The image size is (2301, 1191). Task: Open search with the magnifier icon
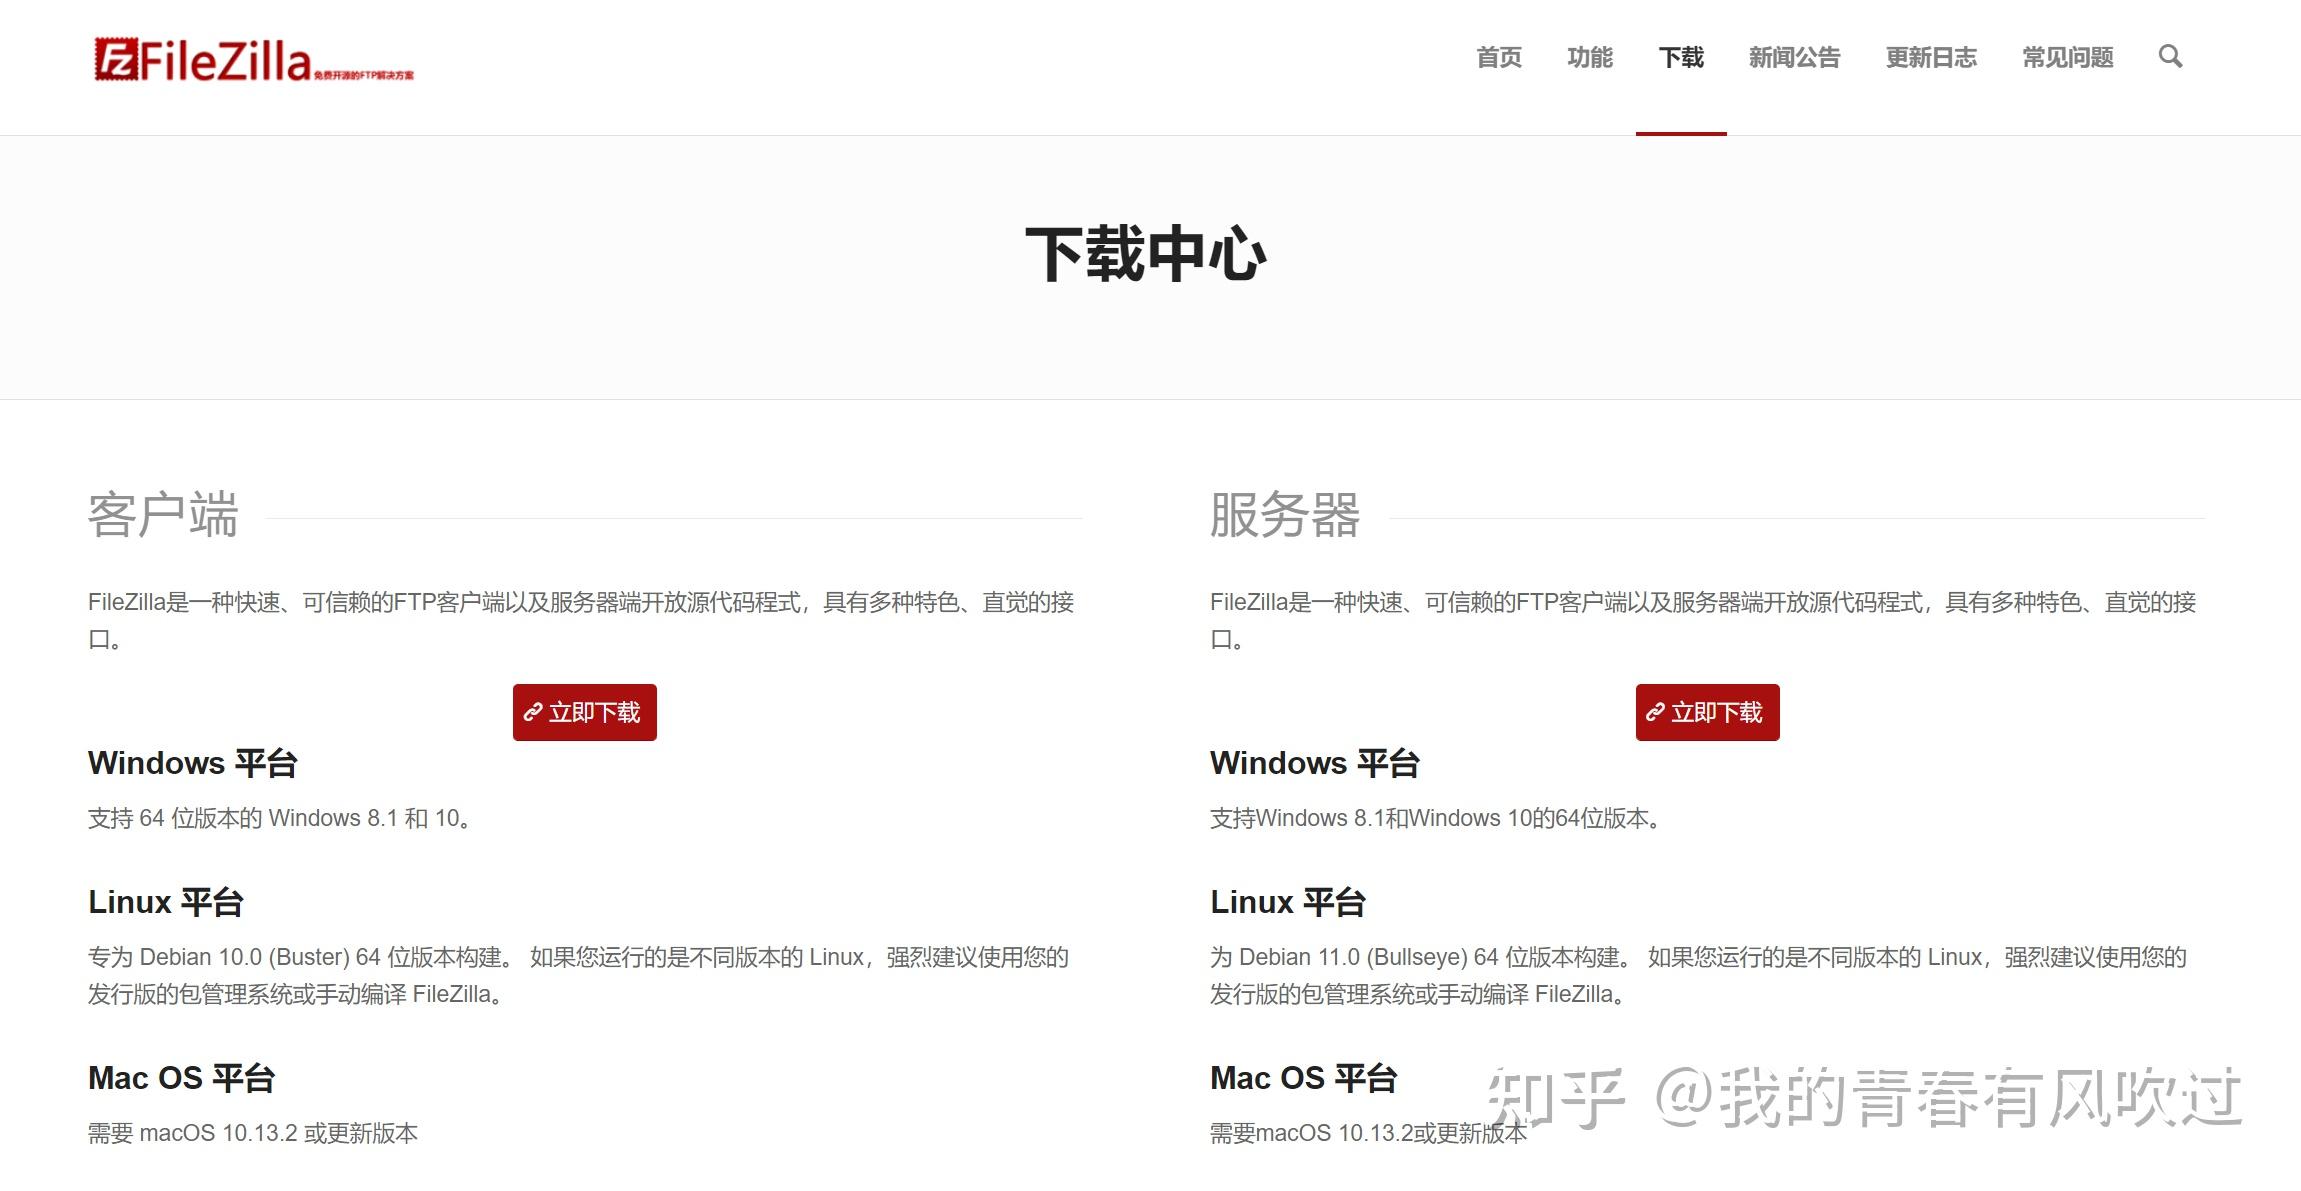point(2169,57)
